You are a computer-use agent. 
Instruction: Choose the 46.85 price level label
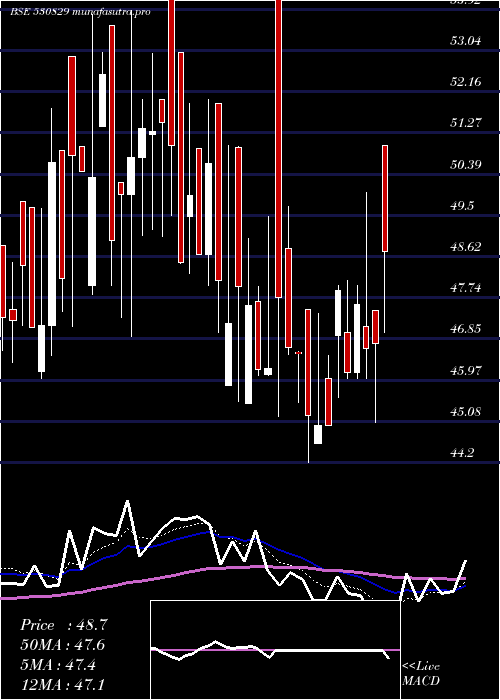click(x=466, y=329)
